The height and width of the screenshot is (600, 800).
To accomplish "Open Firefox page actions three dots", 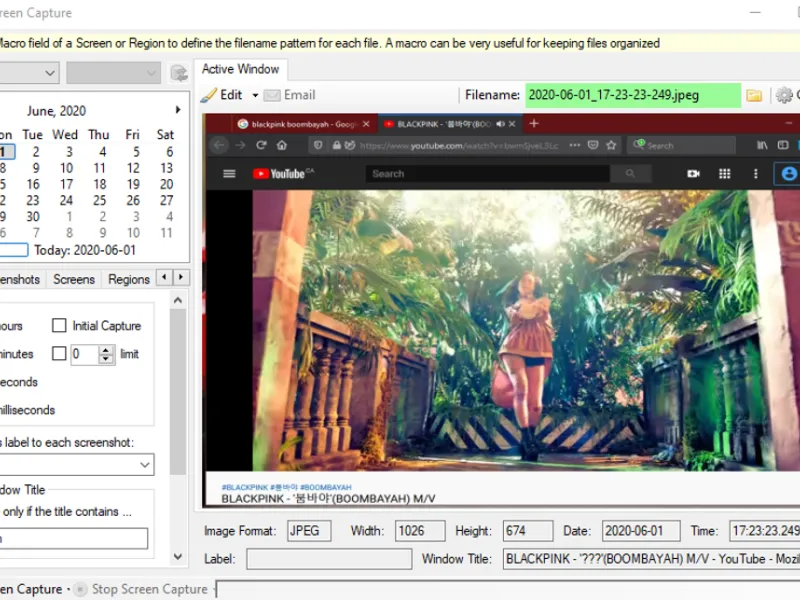I will (574, 145).
